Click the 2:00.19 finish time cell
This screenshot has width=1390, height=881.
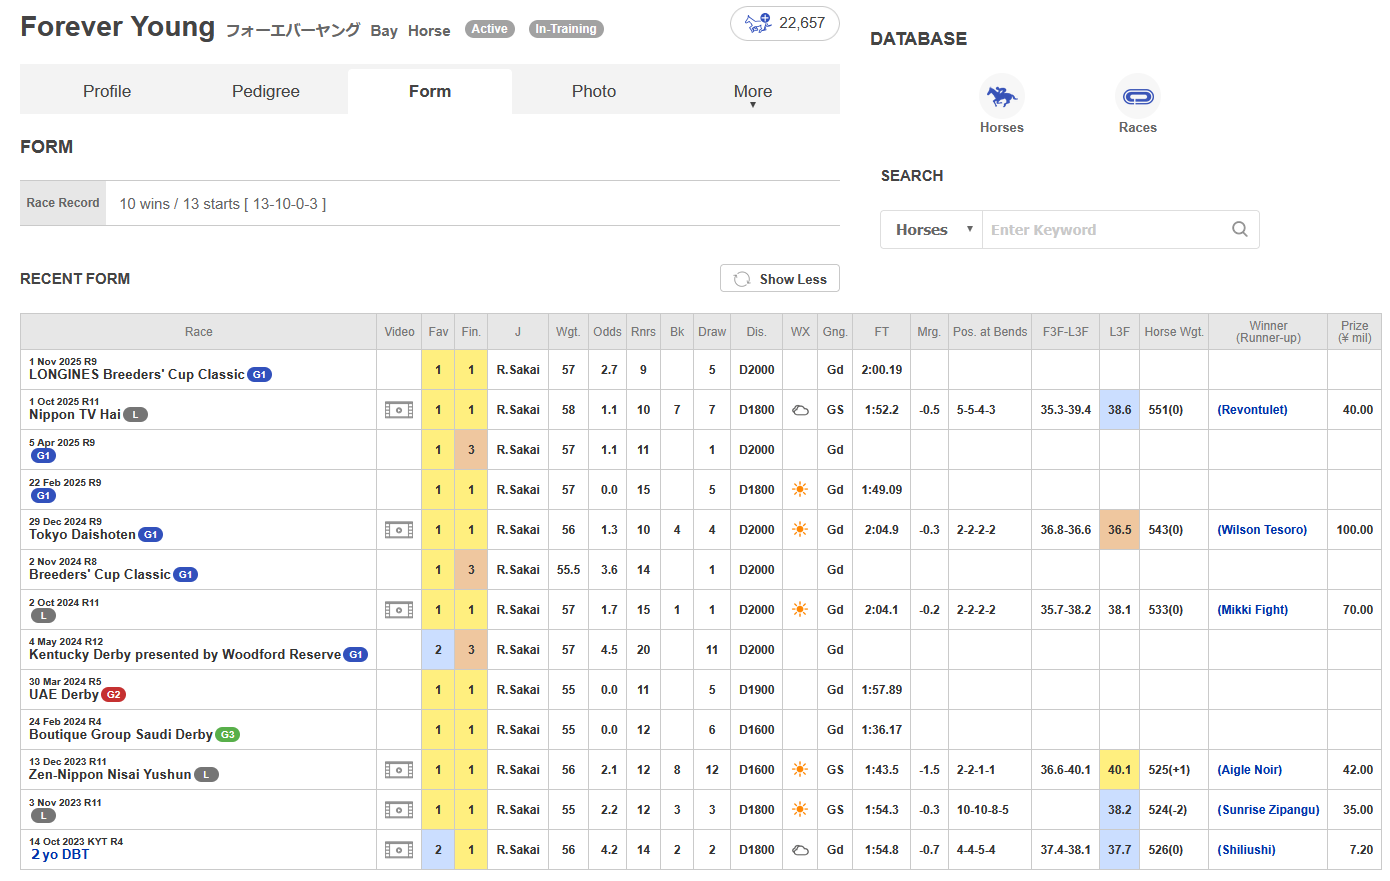point(882,370)
